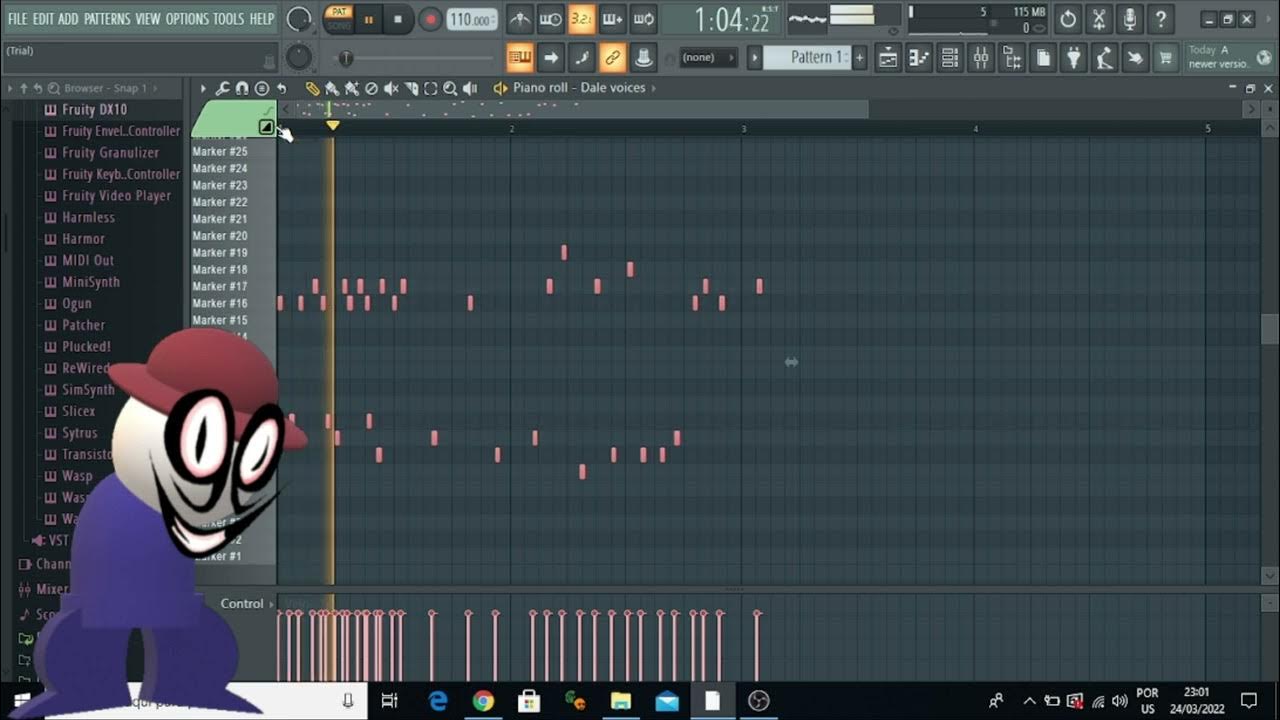Viewport: 1280px width, 720px height.
Task: Open Google Chrome from the taskbar
Action: pyautogui.click(x=483, y=701)
